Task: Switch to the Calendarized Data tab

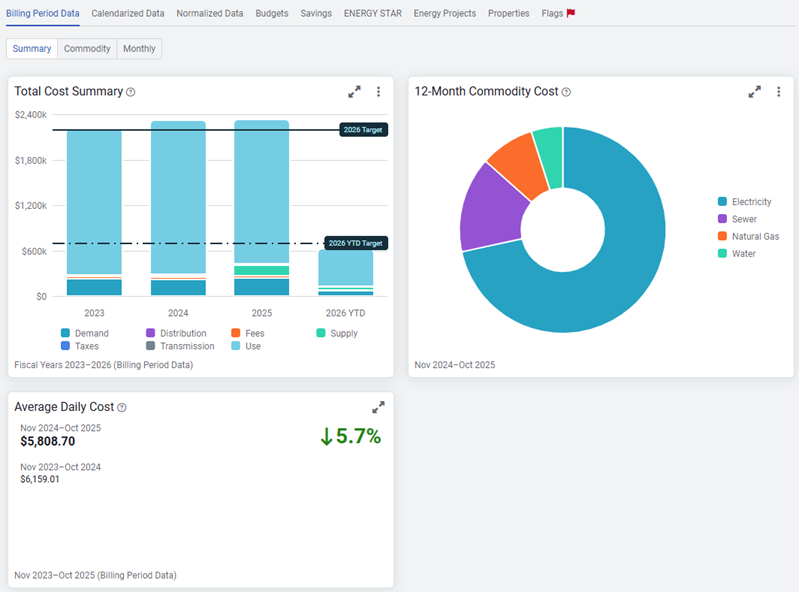Action: pyautogui.click(x=128, y=14)
